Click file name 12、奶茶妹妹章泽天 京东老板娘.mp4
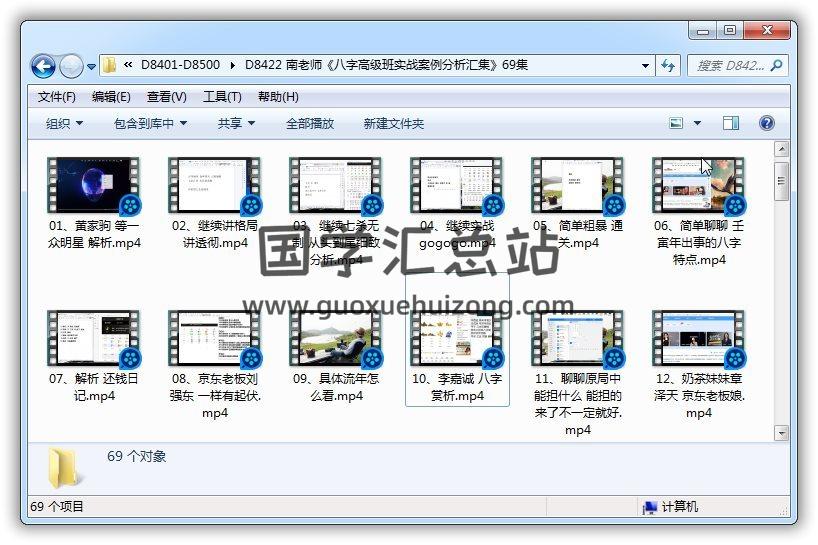 (x=699, y=395)
